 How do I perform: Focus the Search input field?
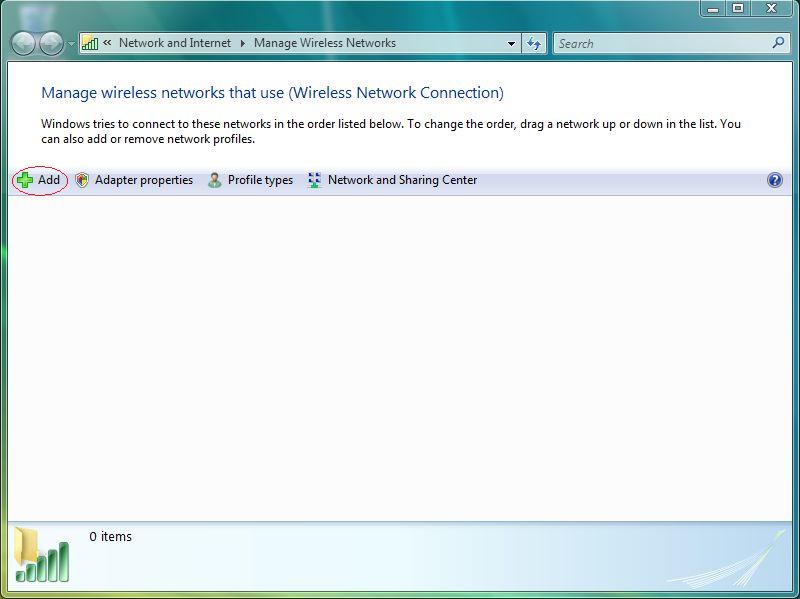coord(660,43)
